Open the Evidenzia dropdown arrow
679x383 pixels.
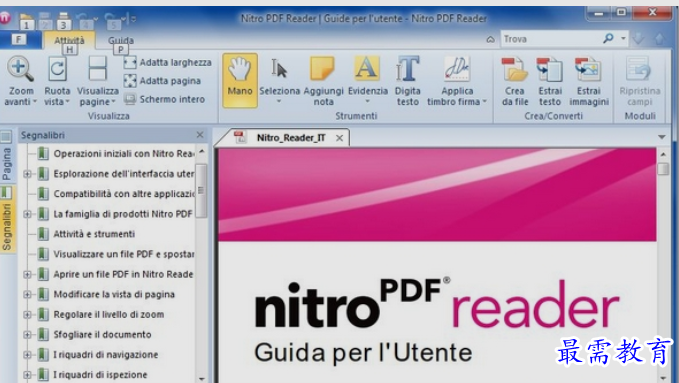pyautogui.click(x=367, y=101)
